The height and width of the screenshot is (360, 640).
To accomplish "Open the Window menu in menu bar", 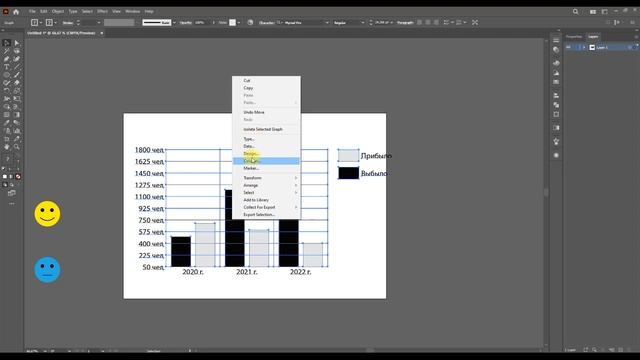I will pyautogui.click(x=132, y=11).
